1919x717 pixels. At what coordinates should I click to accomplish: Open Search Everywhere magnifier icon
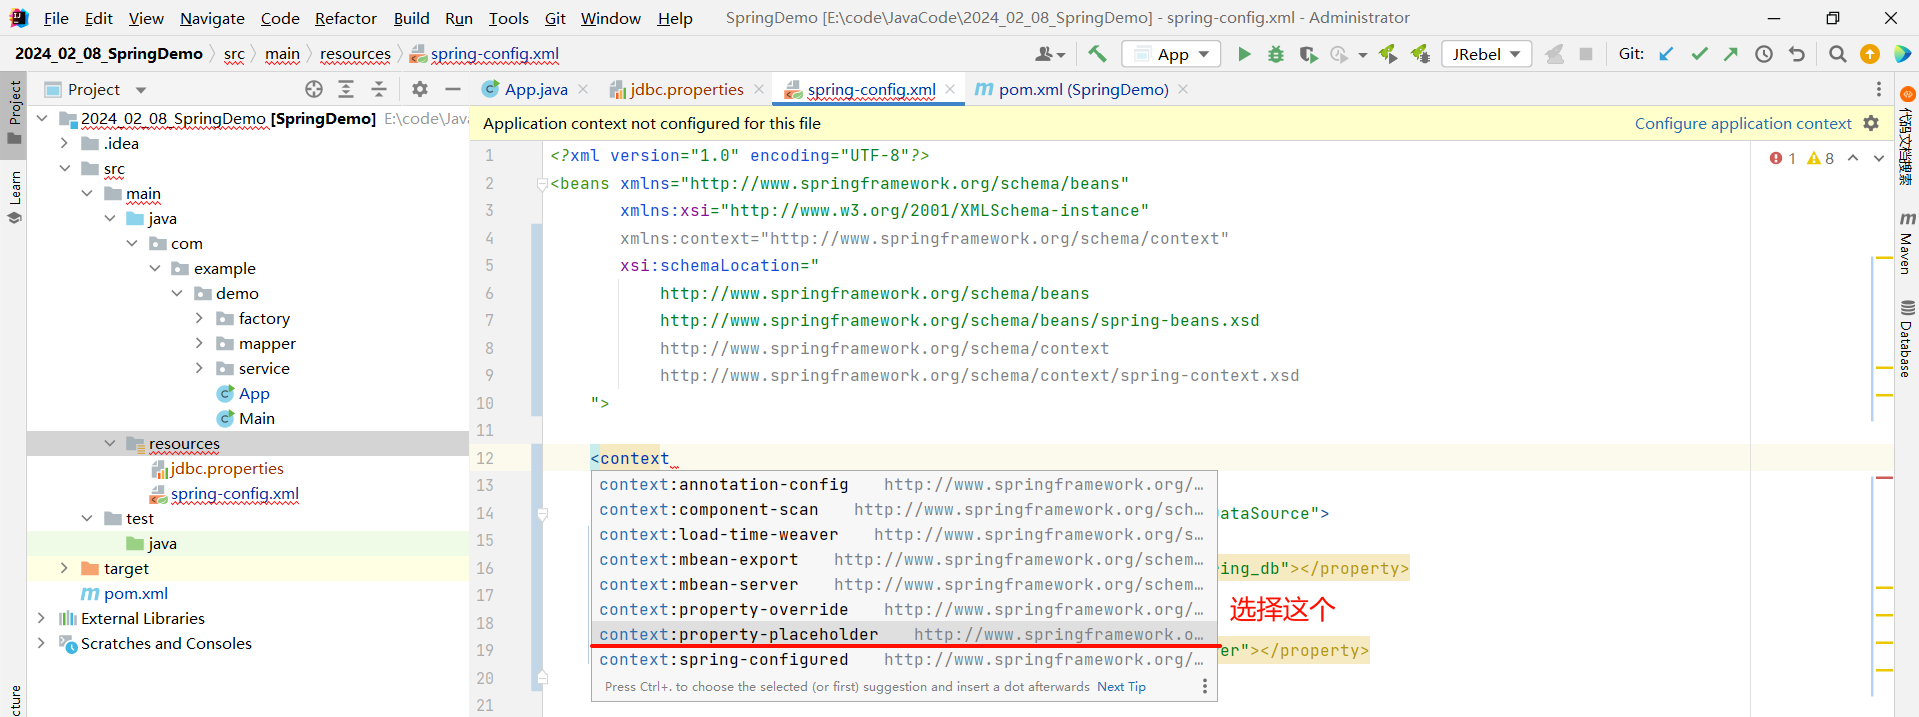[1838, 54]
